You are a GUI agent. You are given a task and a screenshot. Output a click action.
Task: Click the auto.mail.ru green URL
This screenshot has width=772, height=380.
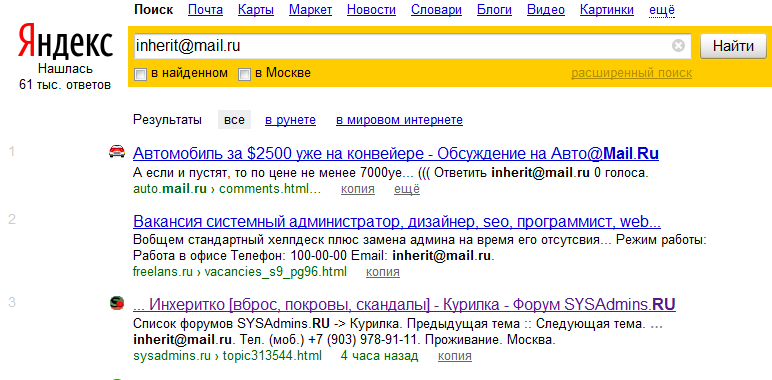click(227, 190)
